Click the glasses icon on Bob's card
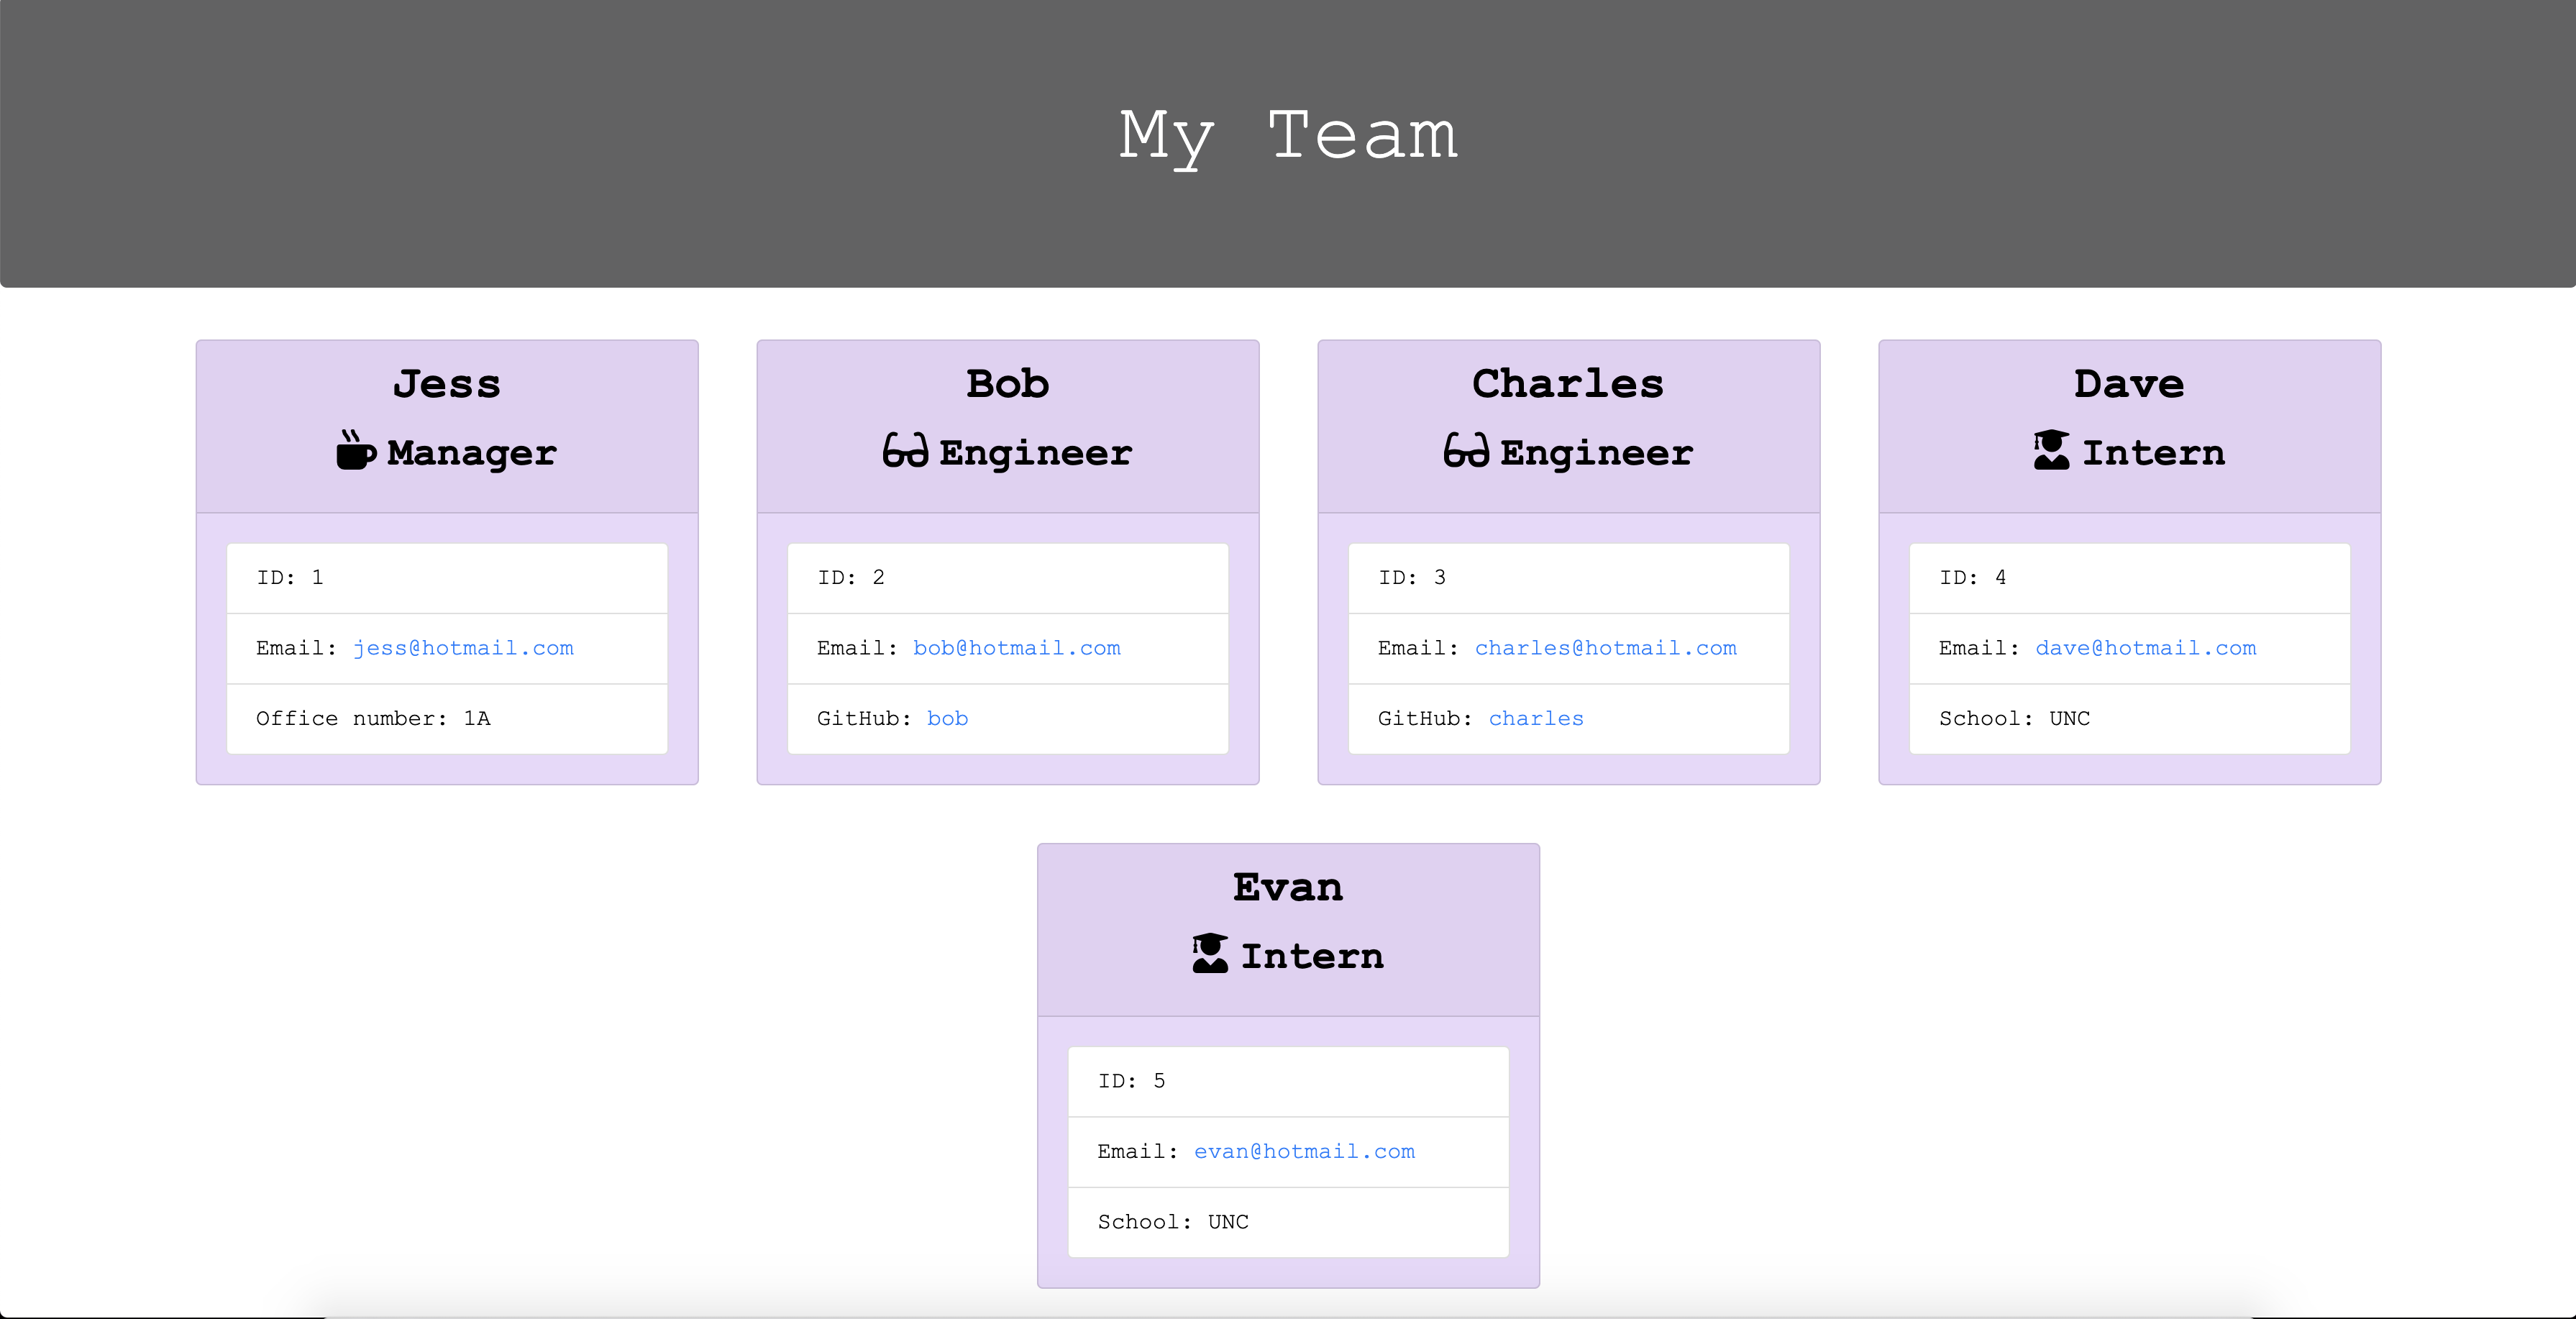The image size is (2576, 1319). 905,451
